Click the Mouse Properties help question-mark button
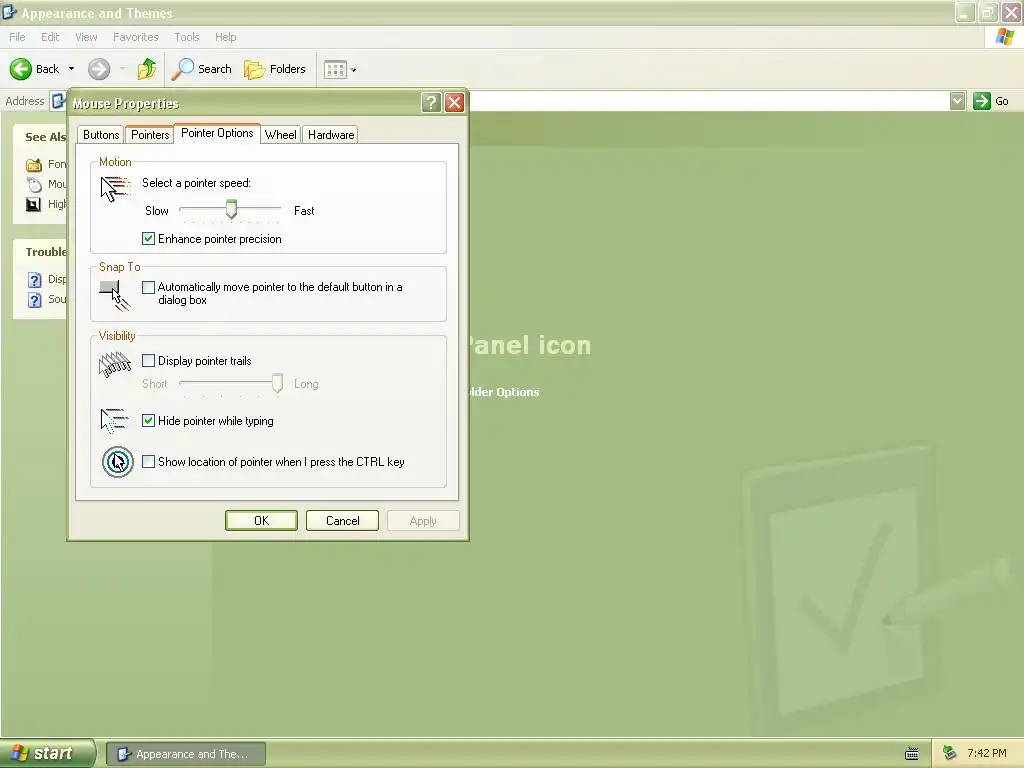 click(x=431, y=103)
